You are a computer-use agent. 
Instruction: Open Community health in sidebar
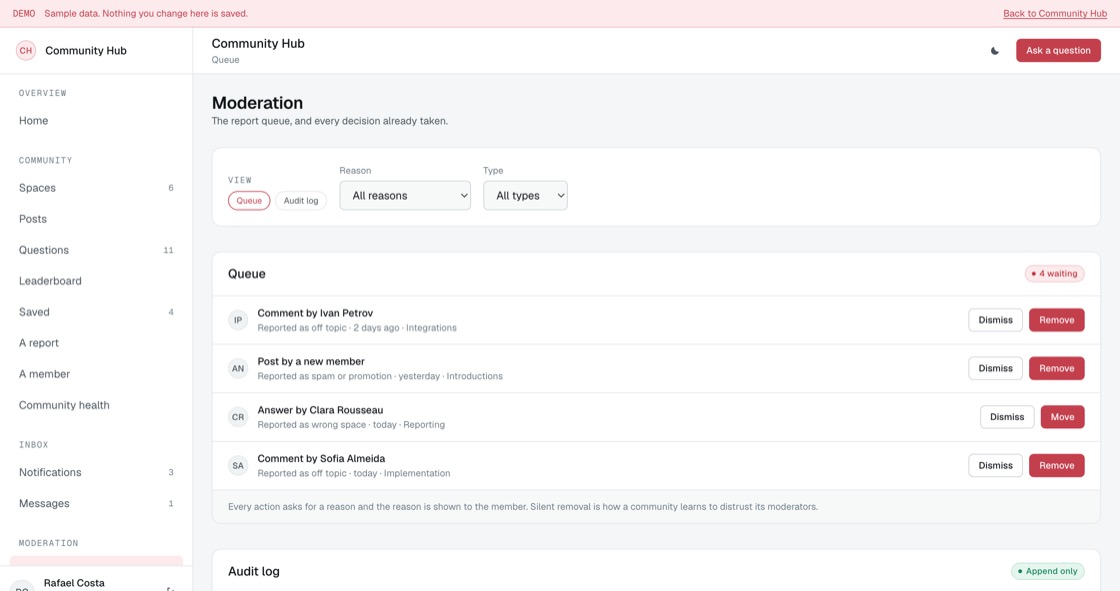click(96, 405)
